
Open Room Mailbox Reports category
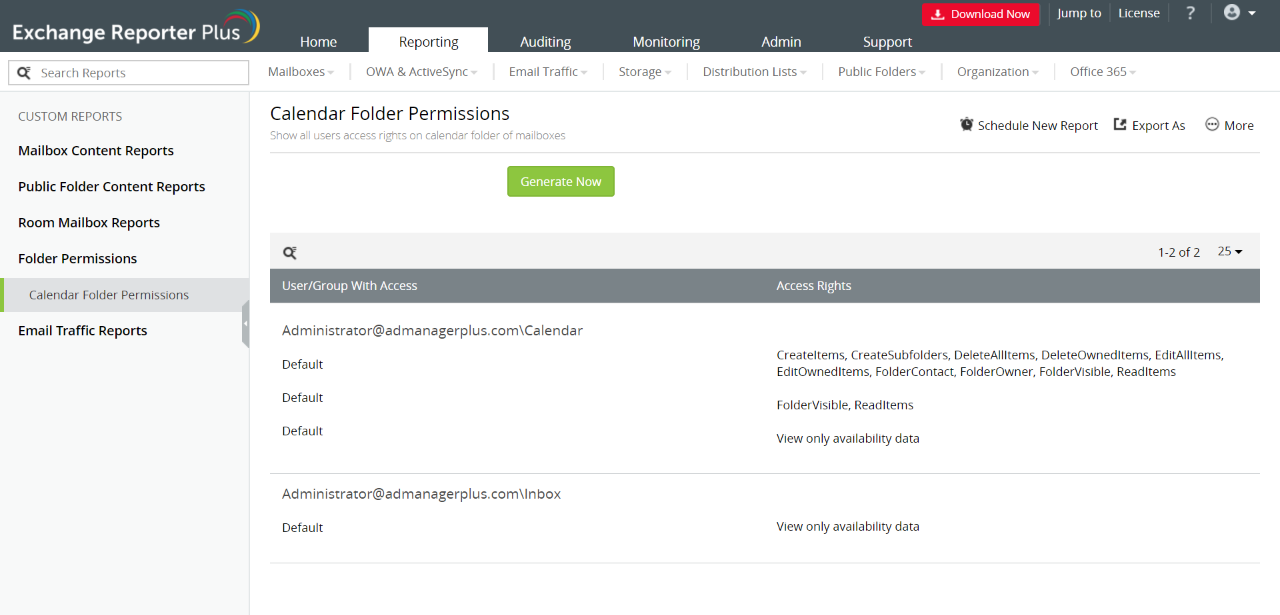89,223
